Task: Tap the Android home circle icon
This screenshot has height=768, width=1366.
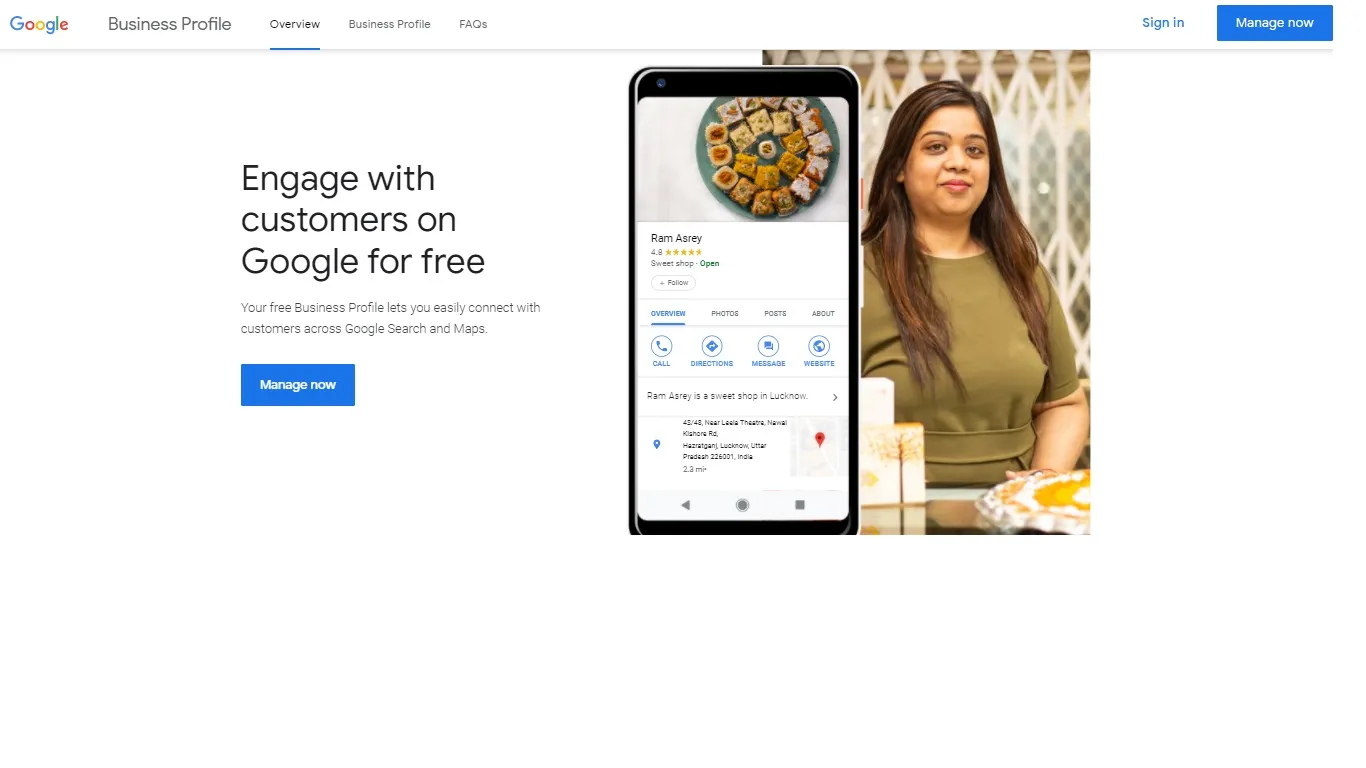Action: pyautogui.click(x=742, y=505)
